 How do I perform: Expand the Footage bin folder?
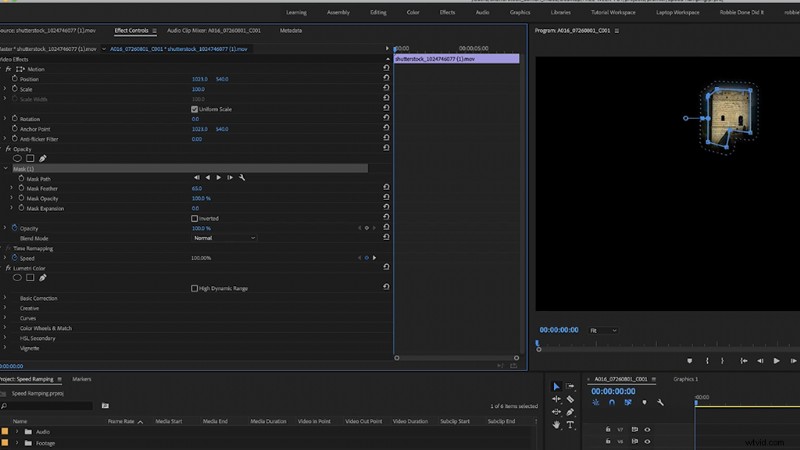(17, 443)
